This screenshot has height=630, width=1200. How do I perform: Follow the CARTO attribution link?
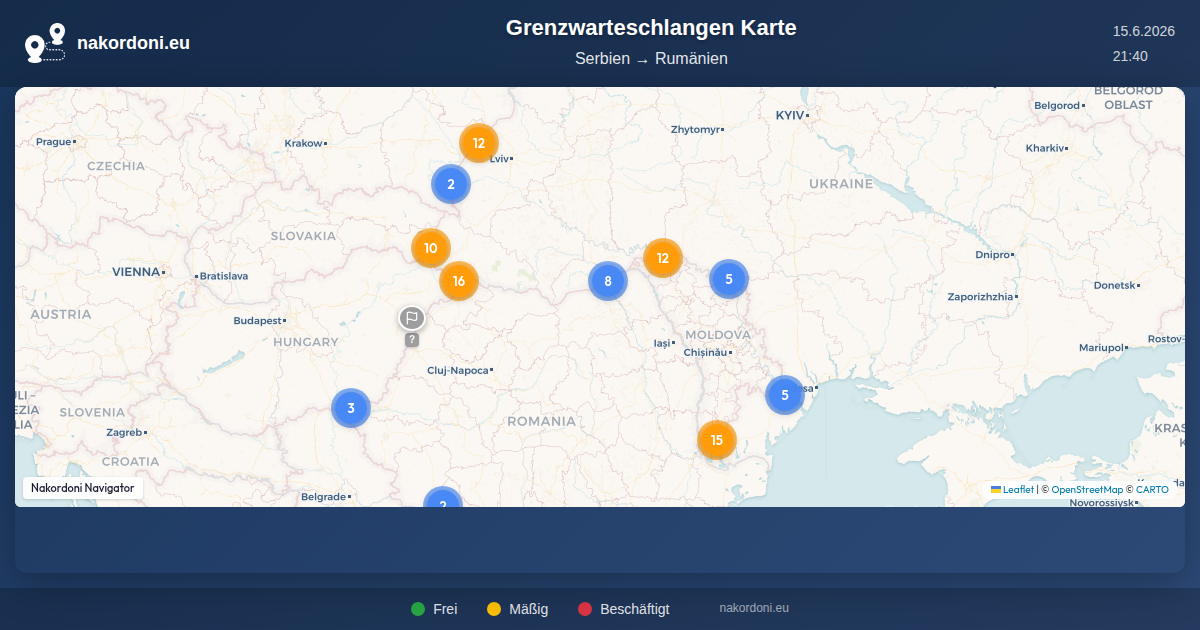[1152, 490]
